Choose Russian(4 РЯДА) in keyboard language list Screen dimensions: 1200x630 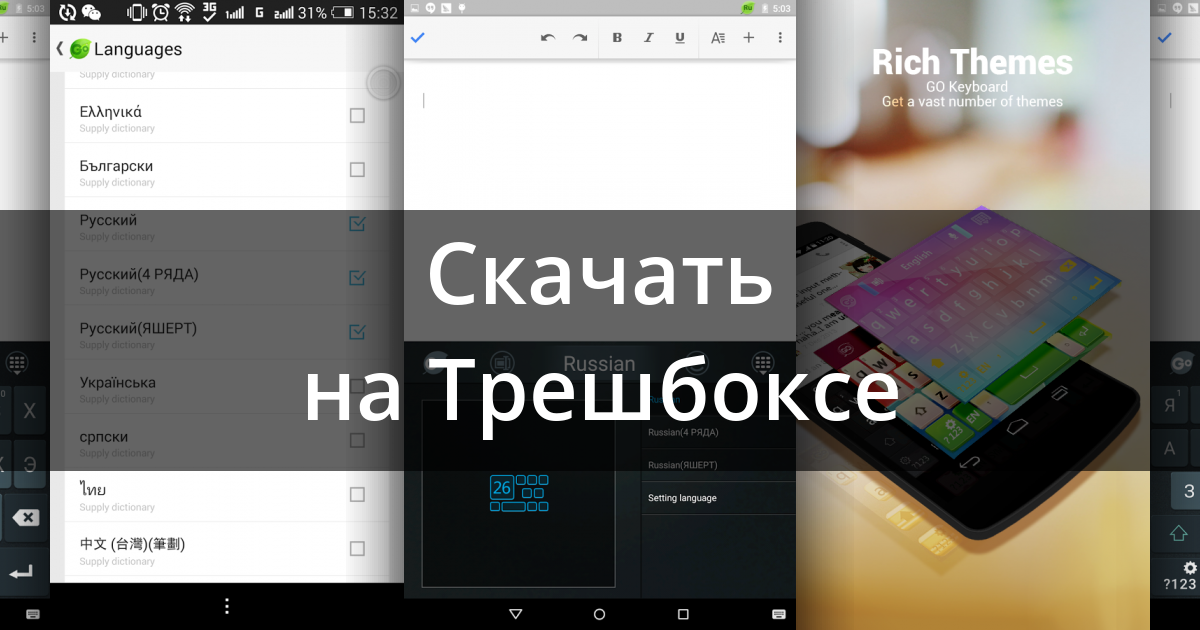tap(717, 432)
